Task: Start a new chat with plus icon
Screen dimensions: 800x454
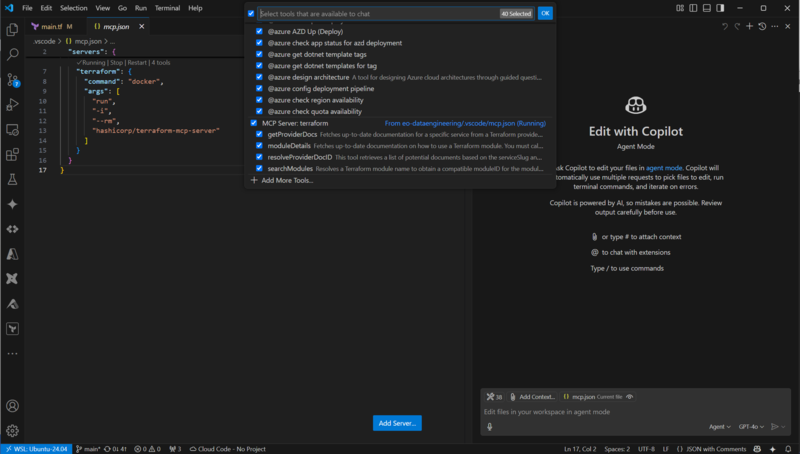Action: (x=749, y=26)
